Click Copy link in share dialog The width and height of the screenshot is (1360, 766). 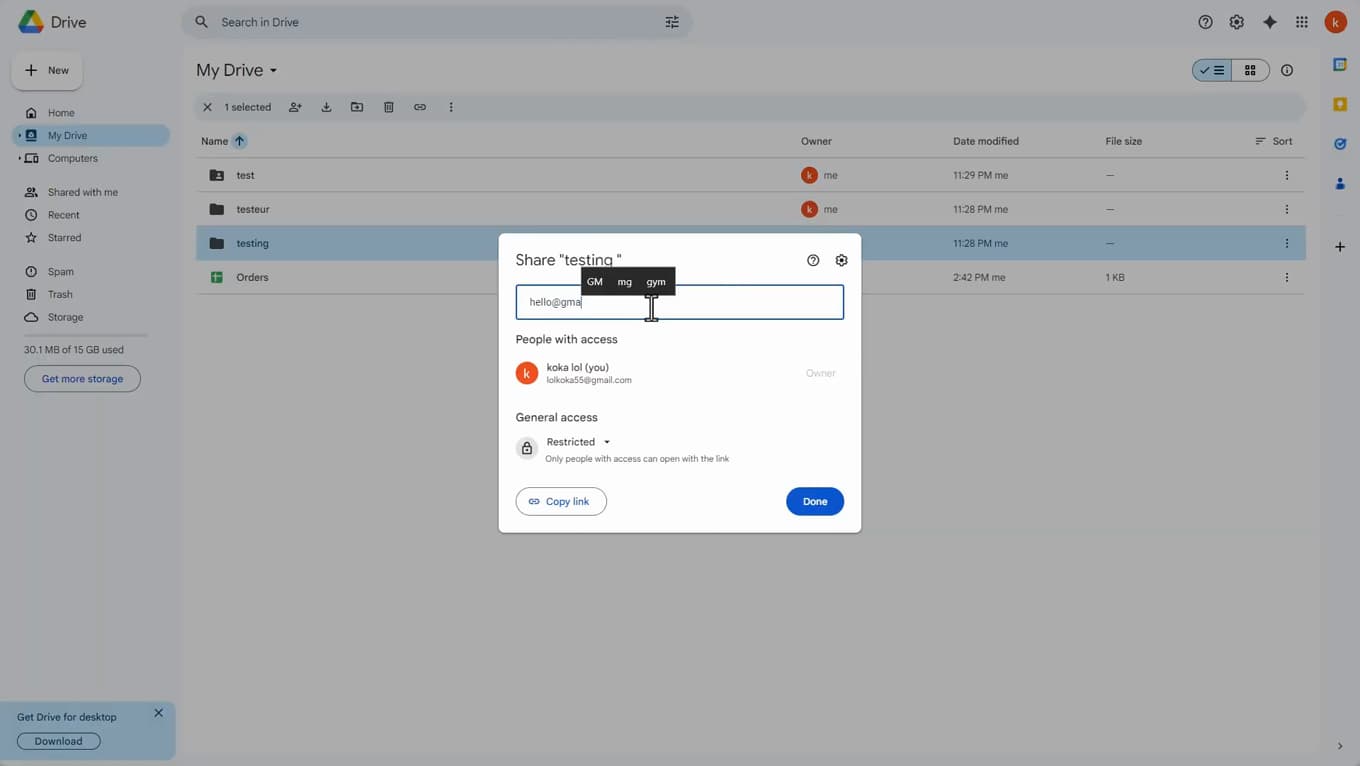tap(561, 501)
